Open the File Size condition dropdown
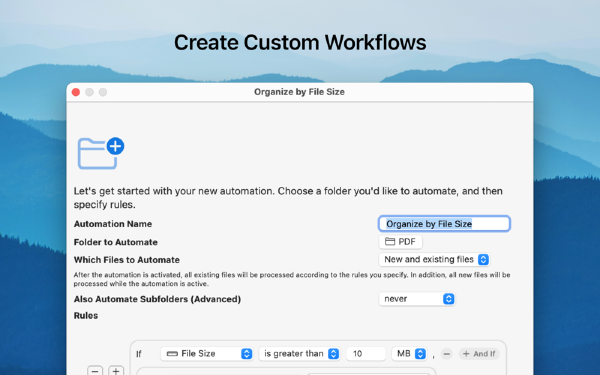Screen dimensions: 600x375 point(207,354)
